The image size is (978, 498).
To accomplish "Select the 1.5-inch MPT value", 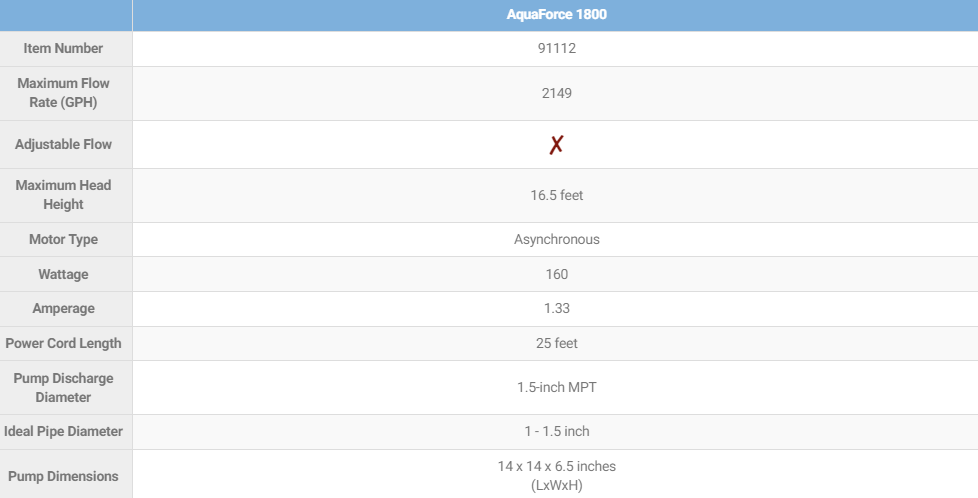I will pos(556,388).
